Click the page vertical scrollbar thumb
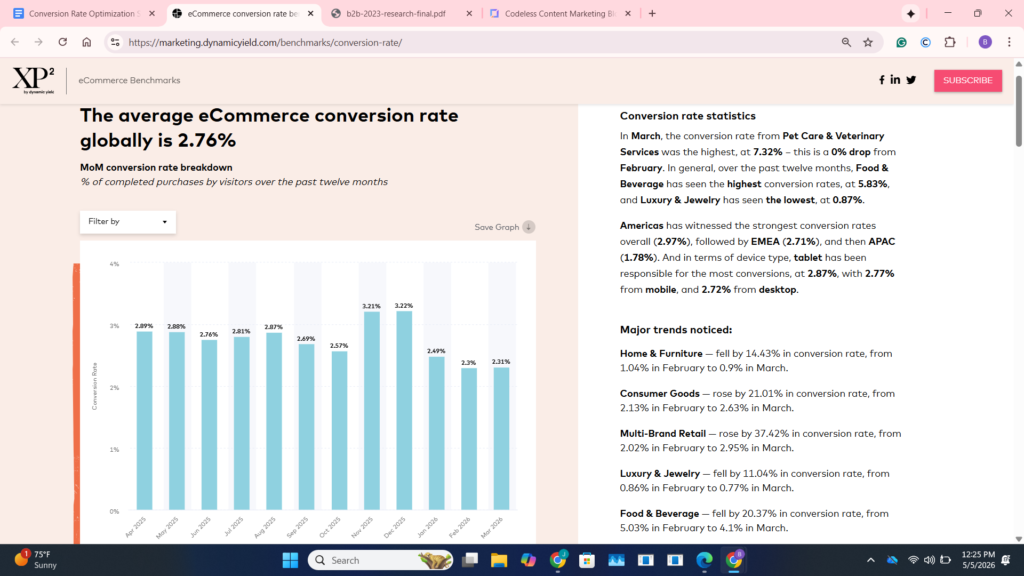This screenshot has height=576, width=1024. click(x=1019, y=111)
